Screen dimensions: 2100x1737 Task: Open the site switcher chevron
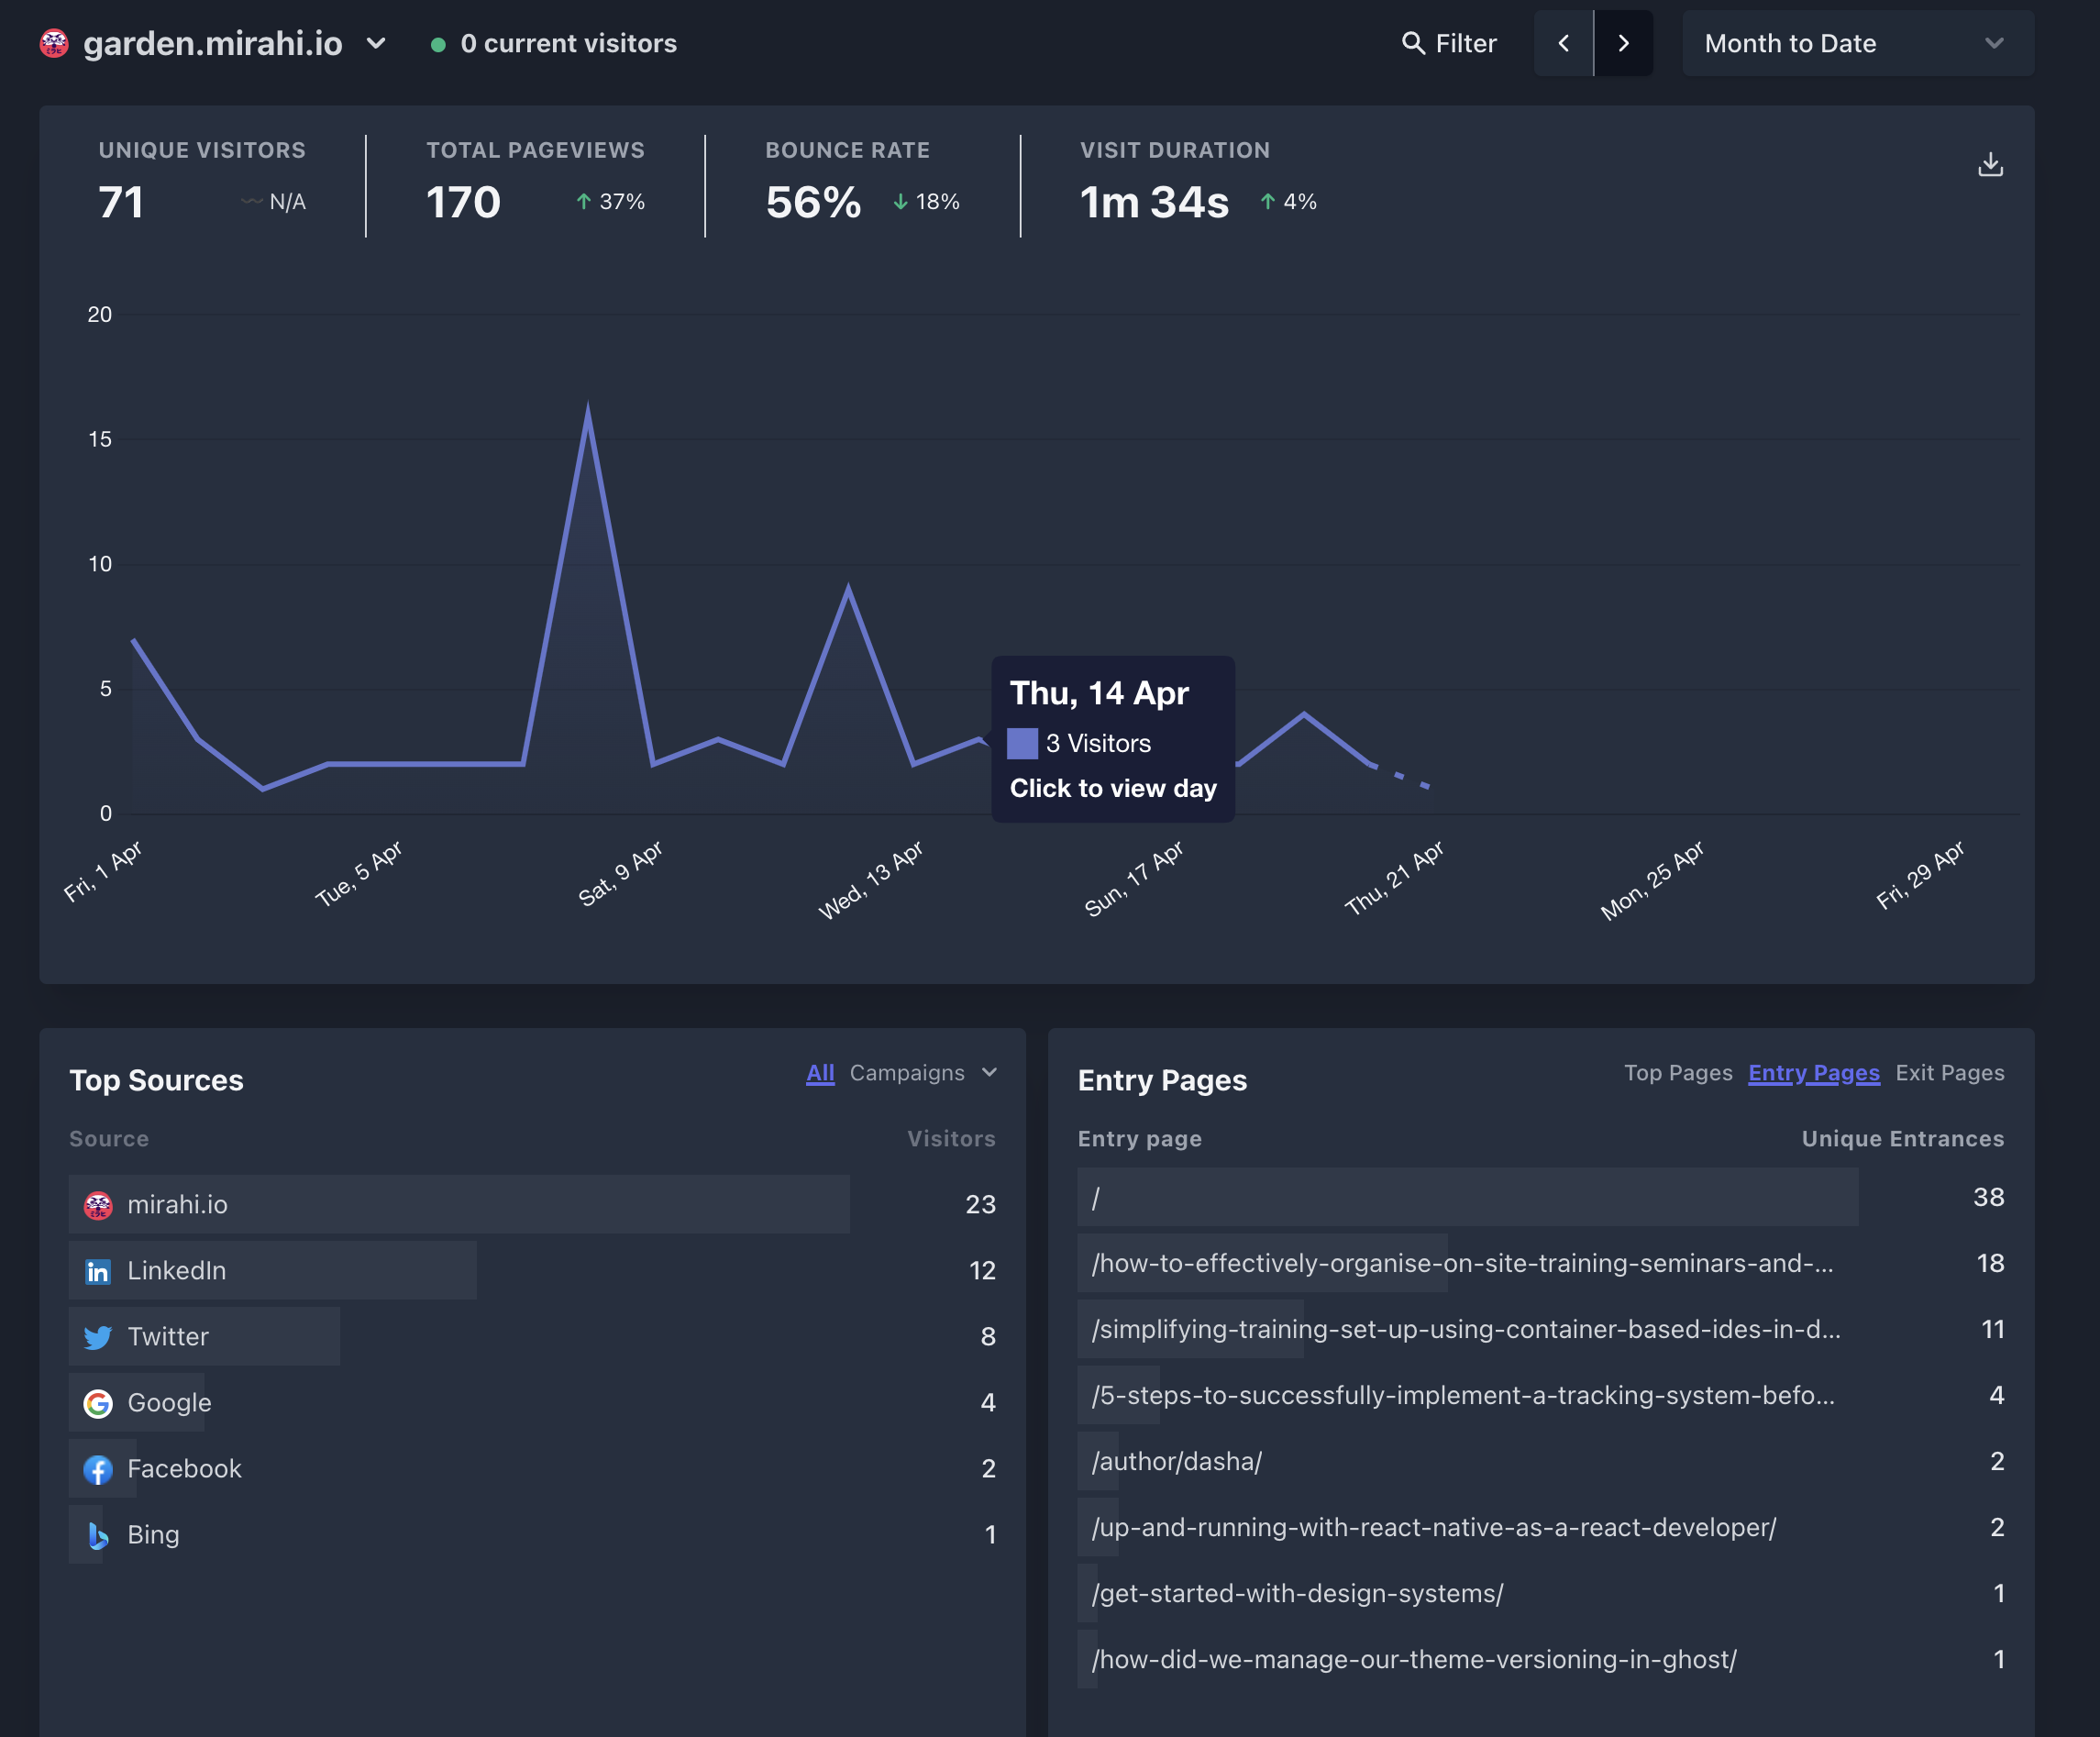(x=376, y=43)
